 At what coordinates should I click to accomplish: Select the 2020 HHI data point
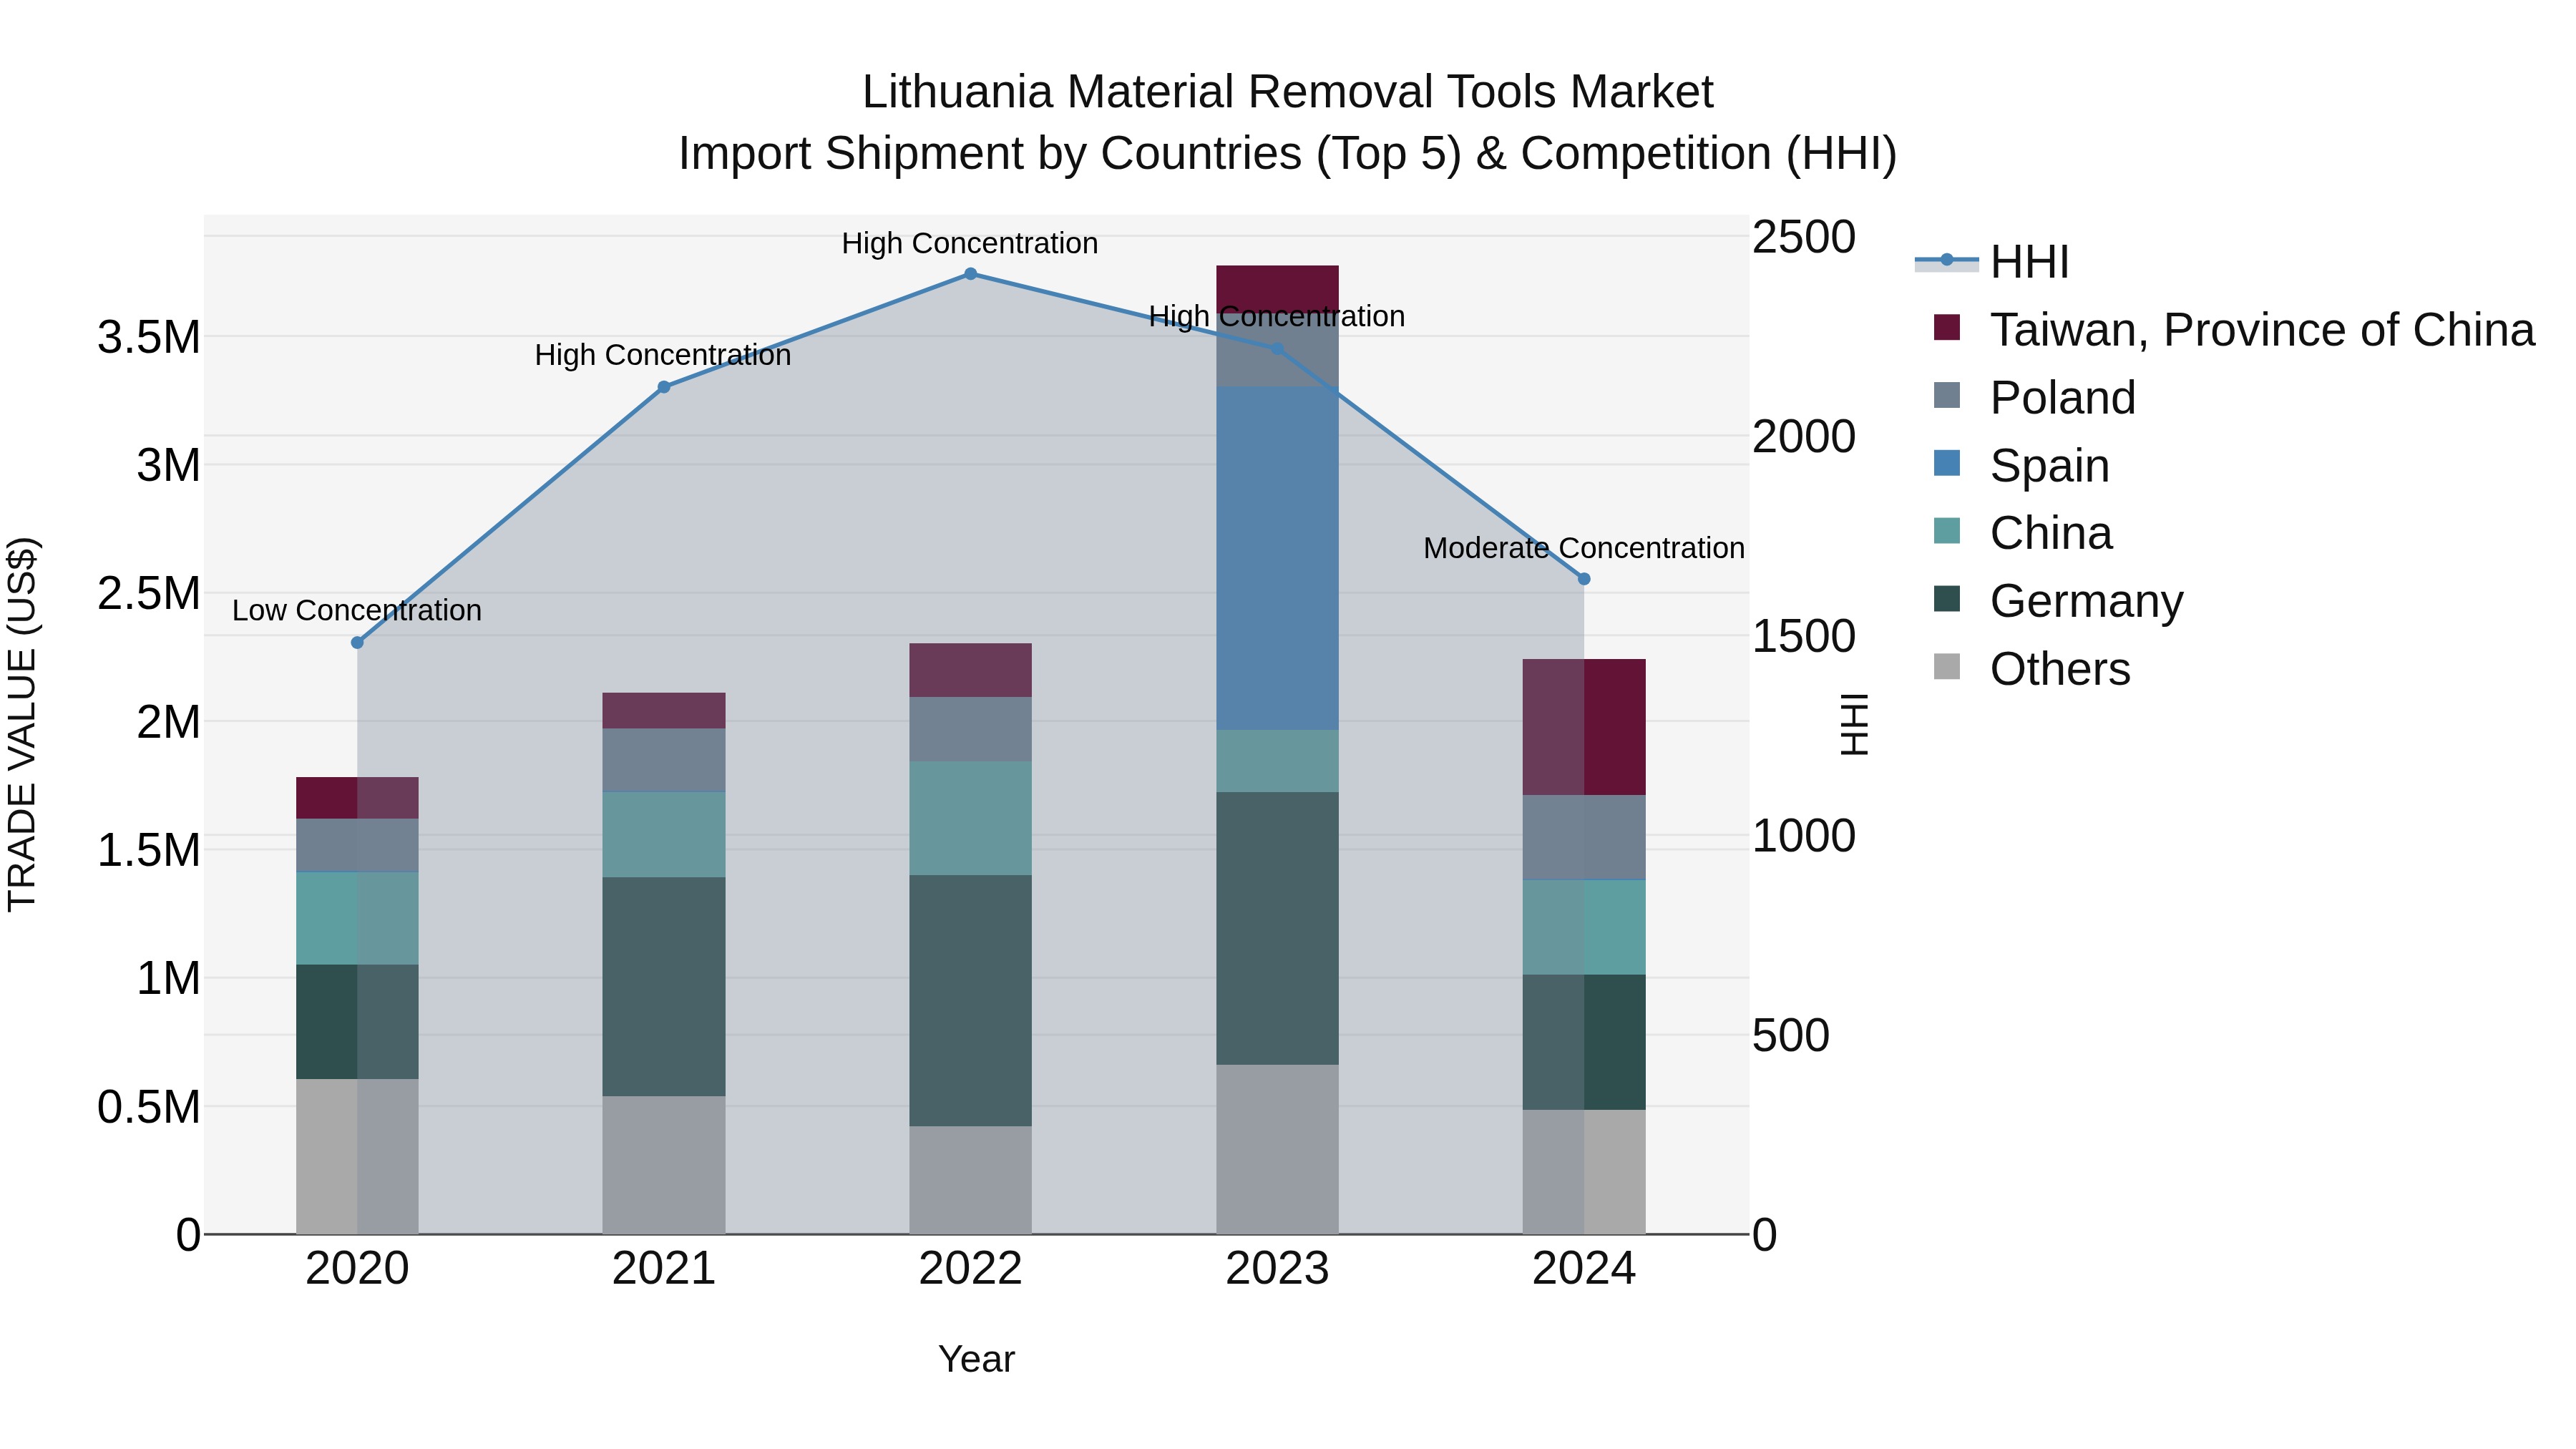(357, 642)
